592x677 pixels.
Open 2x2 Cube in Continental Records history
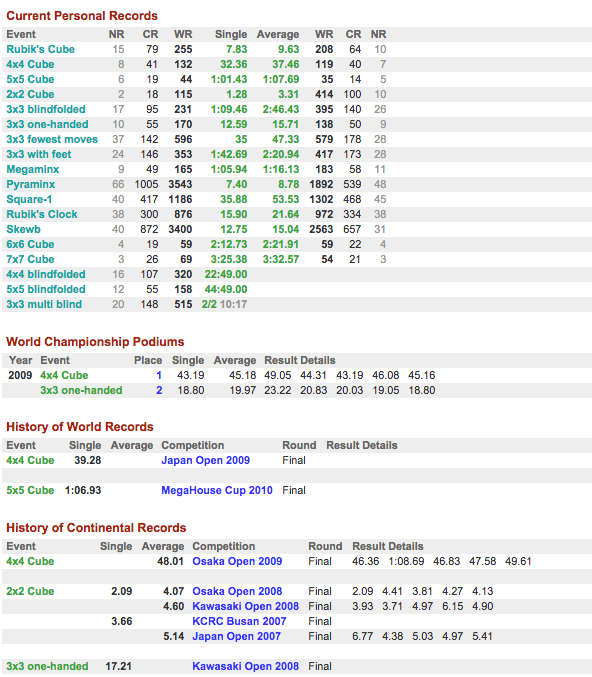[30, 591]
